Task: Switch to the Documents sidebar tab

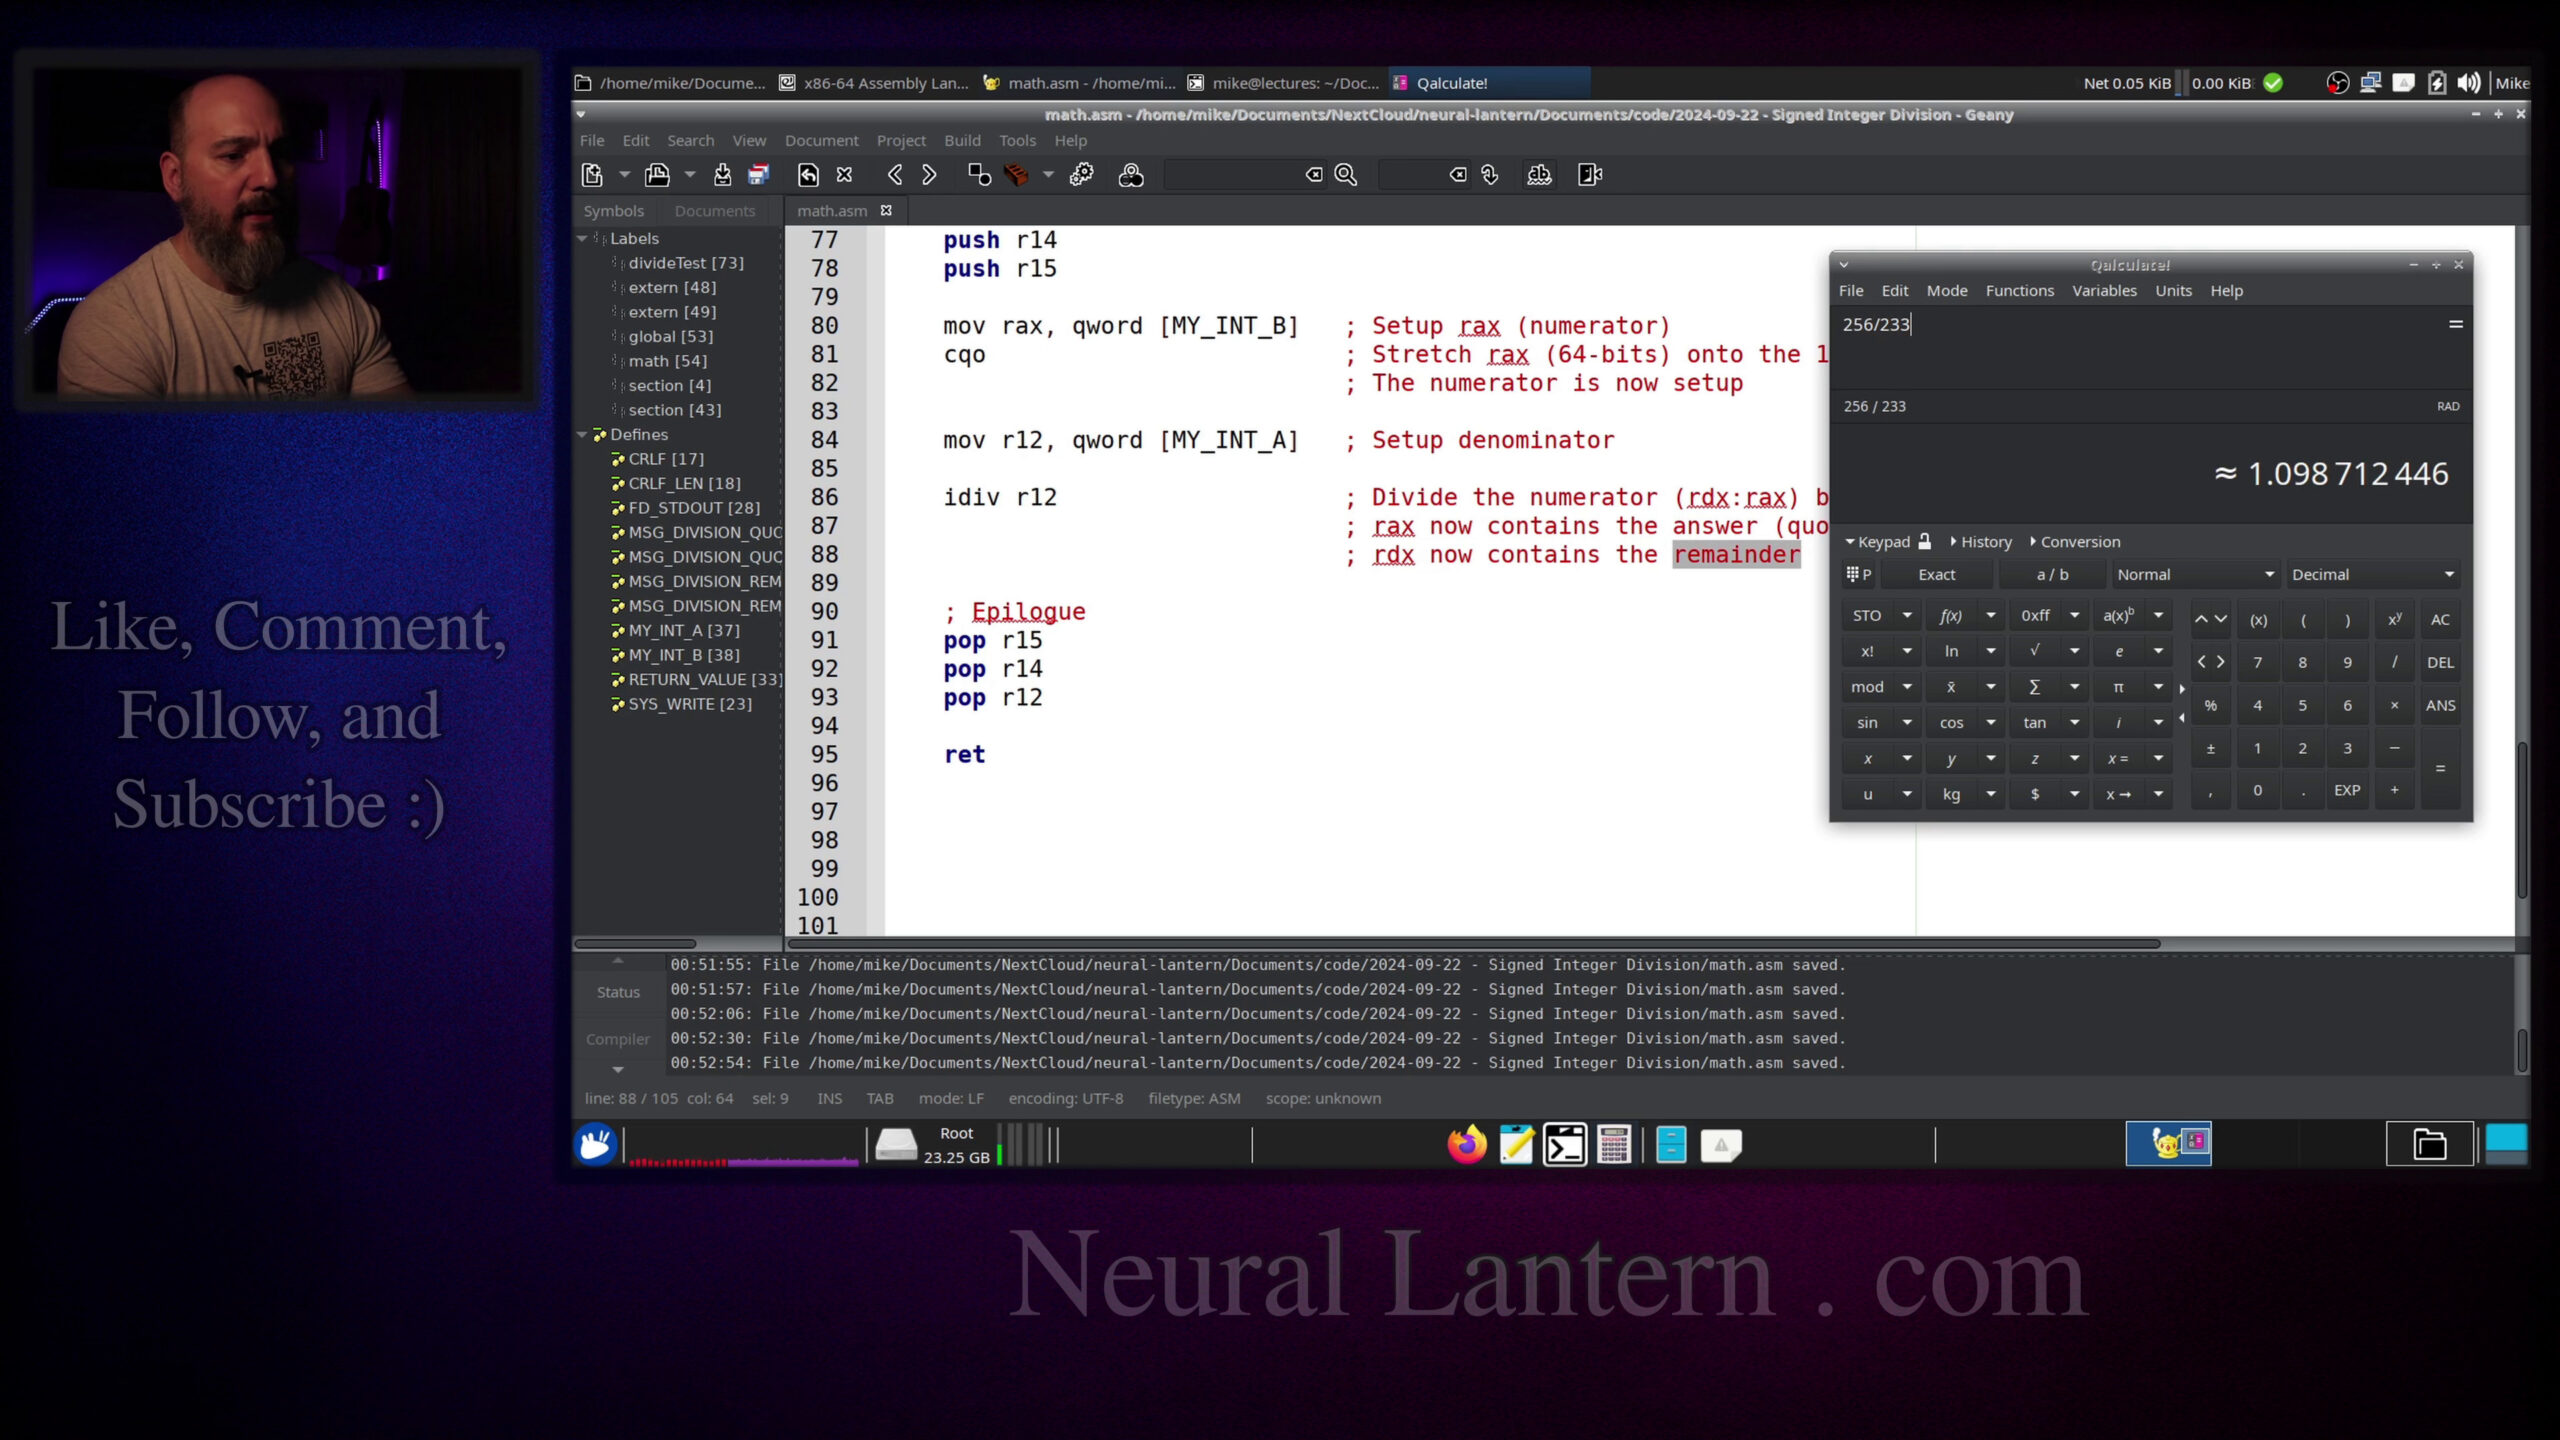Action: click(x=714, y=211)
